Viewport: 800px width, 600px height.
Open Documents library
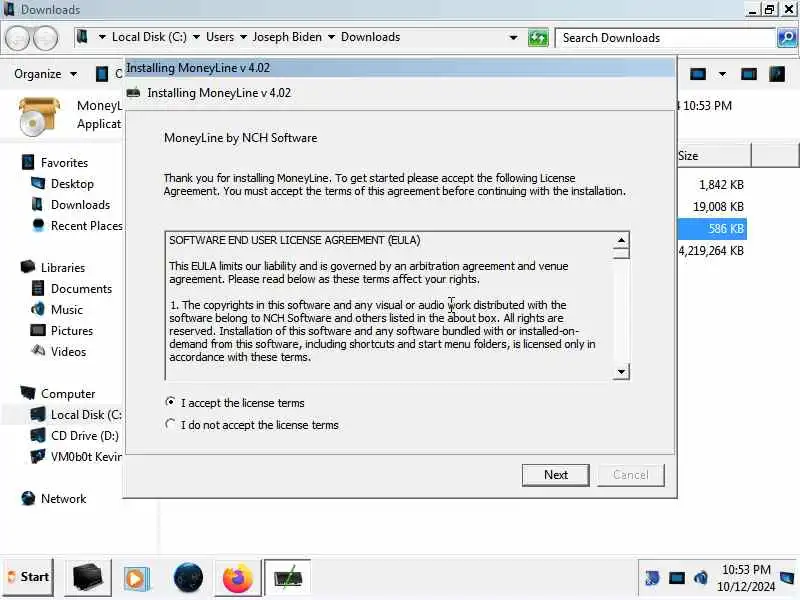pos(81,289)
